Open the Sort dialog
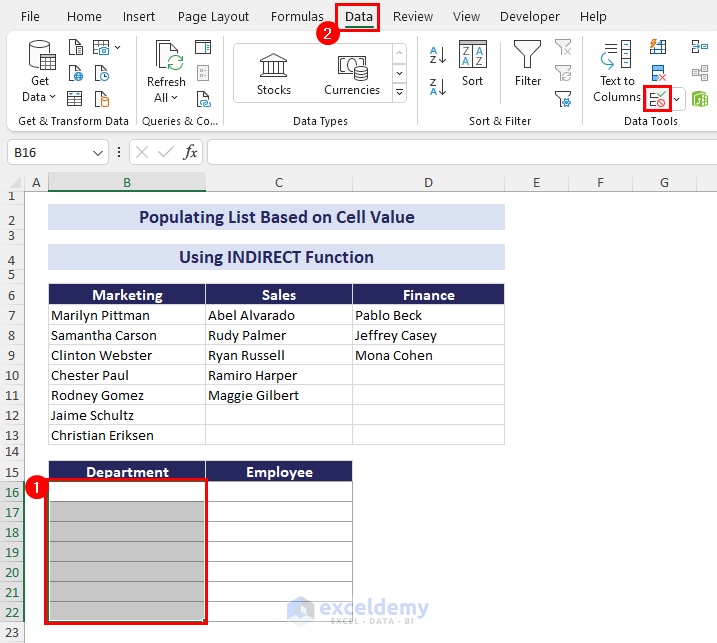The width and height of the screenshot is (717, 643). click(x=472, y=63)
